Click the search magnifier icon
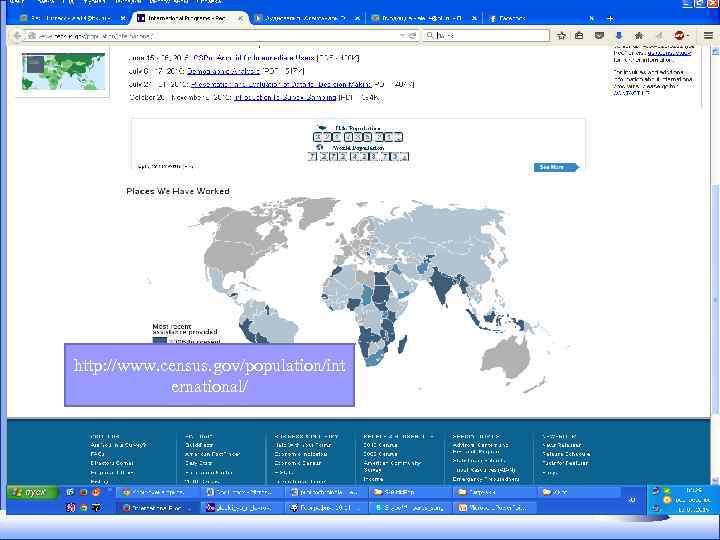This screenshot has width=720, height=540. [x=430, y=35]
